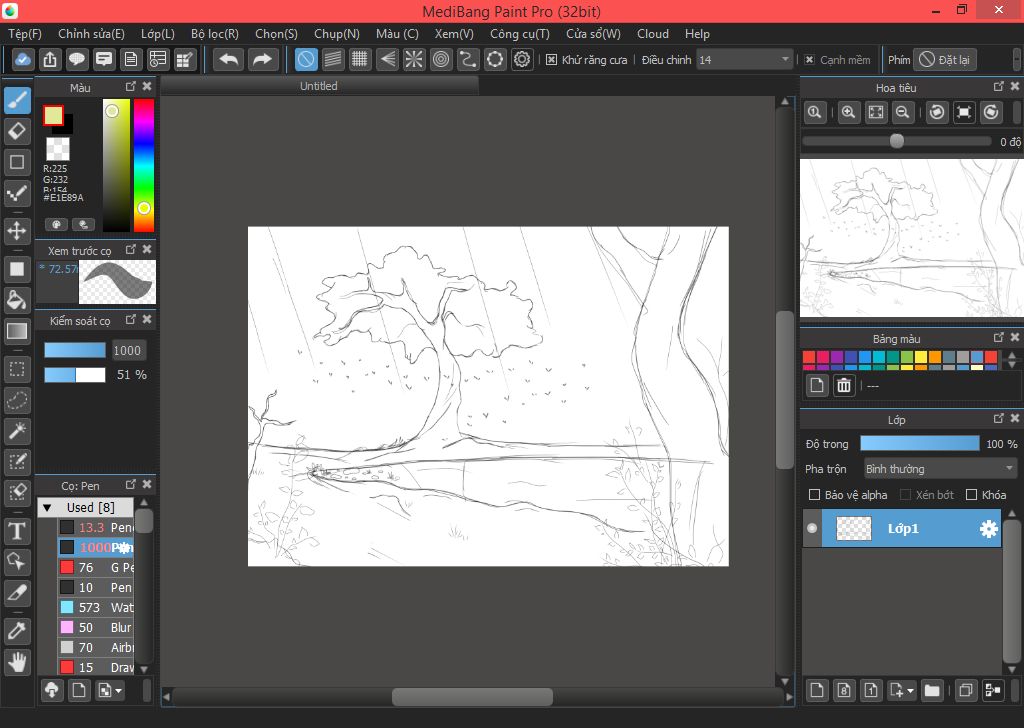This screenshot has height=728, width=1024.
Task: Enable the Bảo vệ alpha checkbox
Action: tap(814, 495)
